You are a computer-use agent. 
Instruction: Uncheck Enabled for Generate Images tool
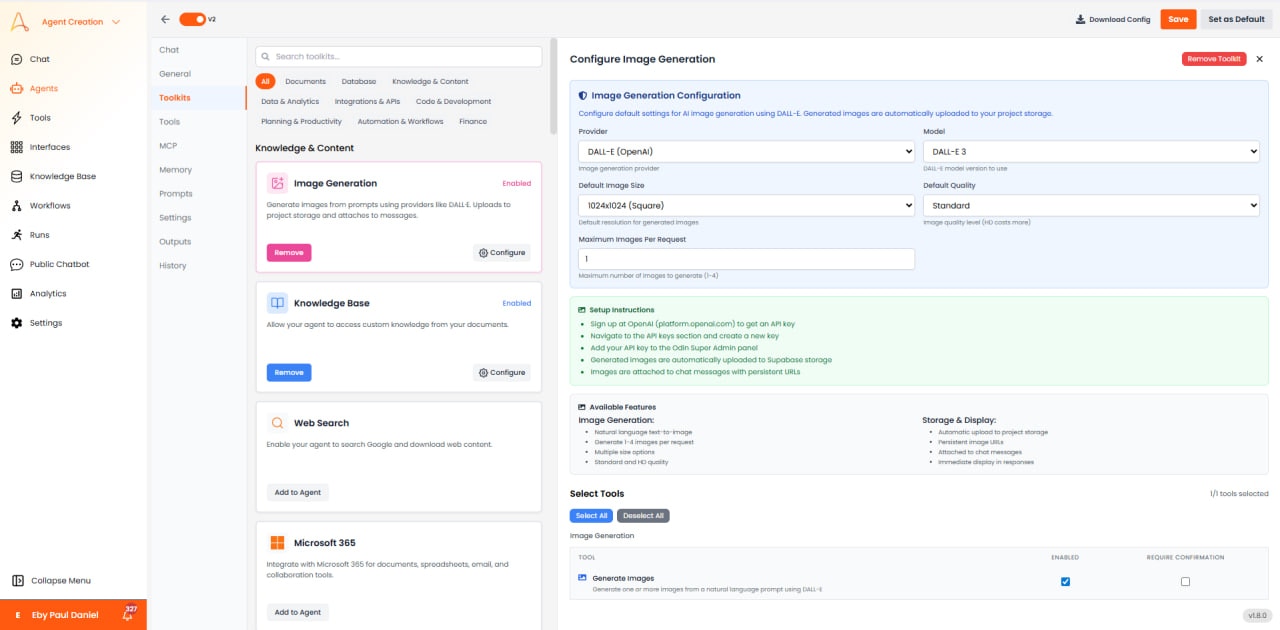tap(1065, 581)
